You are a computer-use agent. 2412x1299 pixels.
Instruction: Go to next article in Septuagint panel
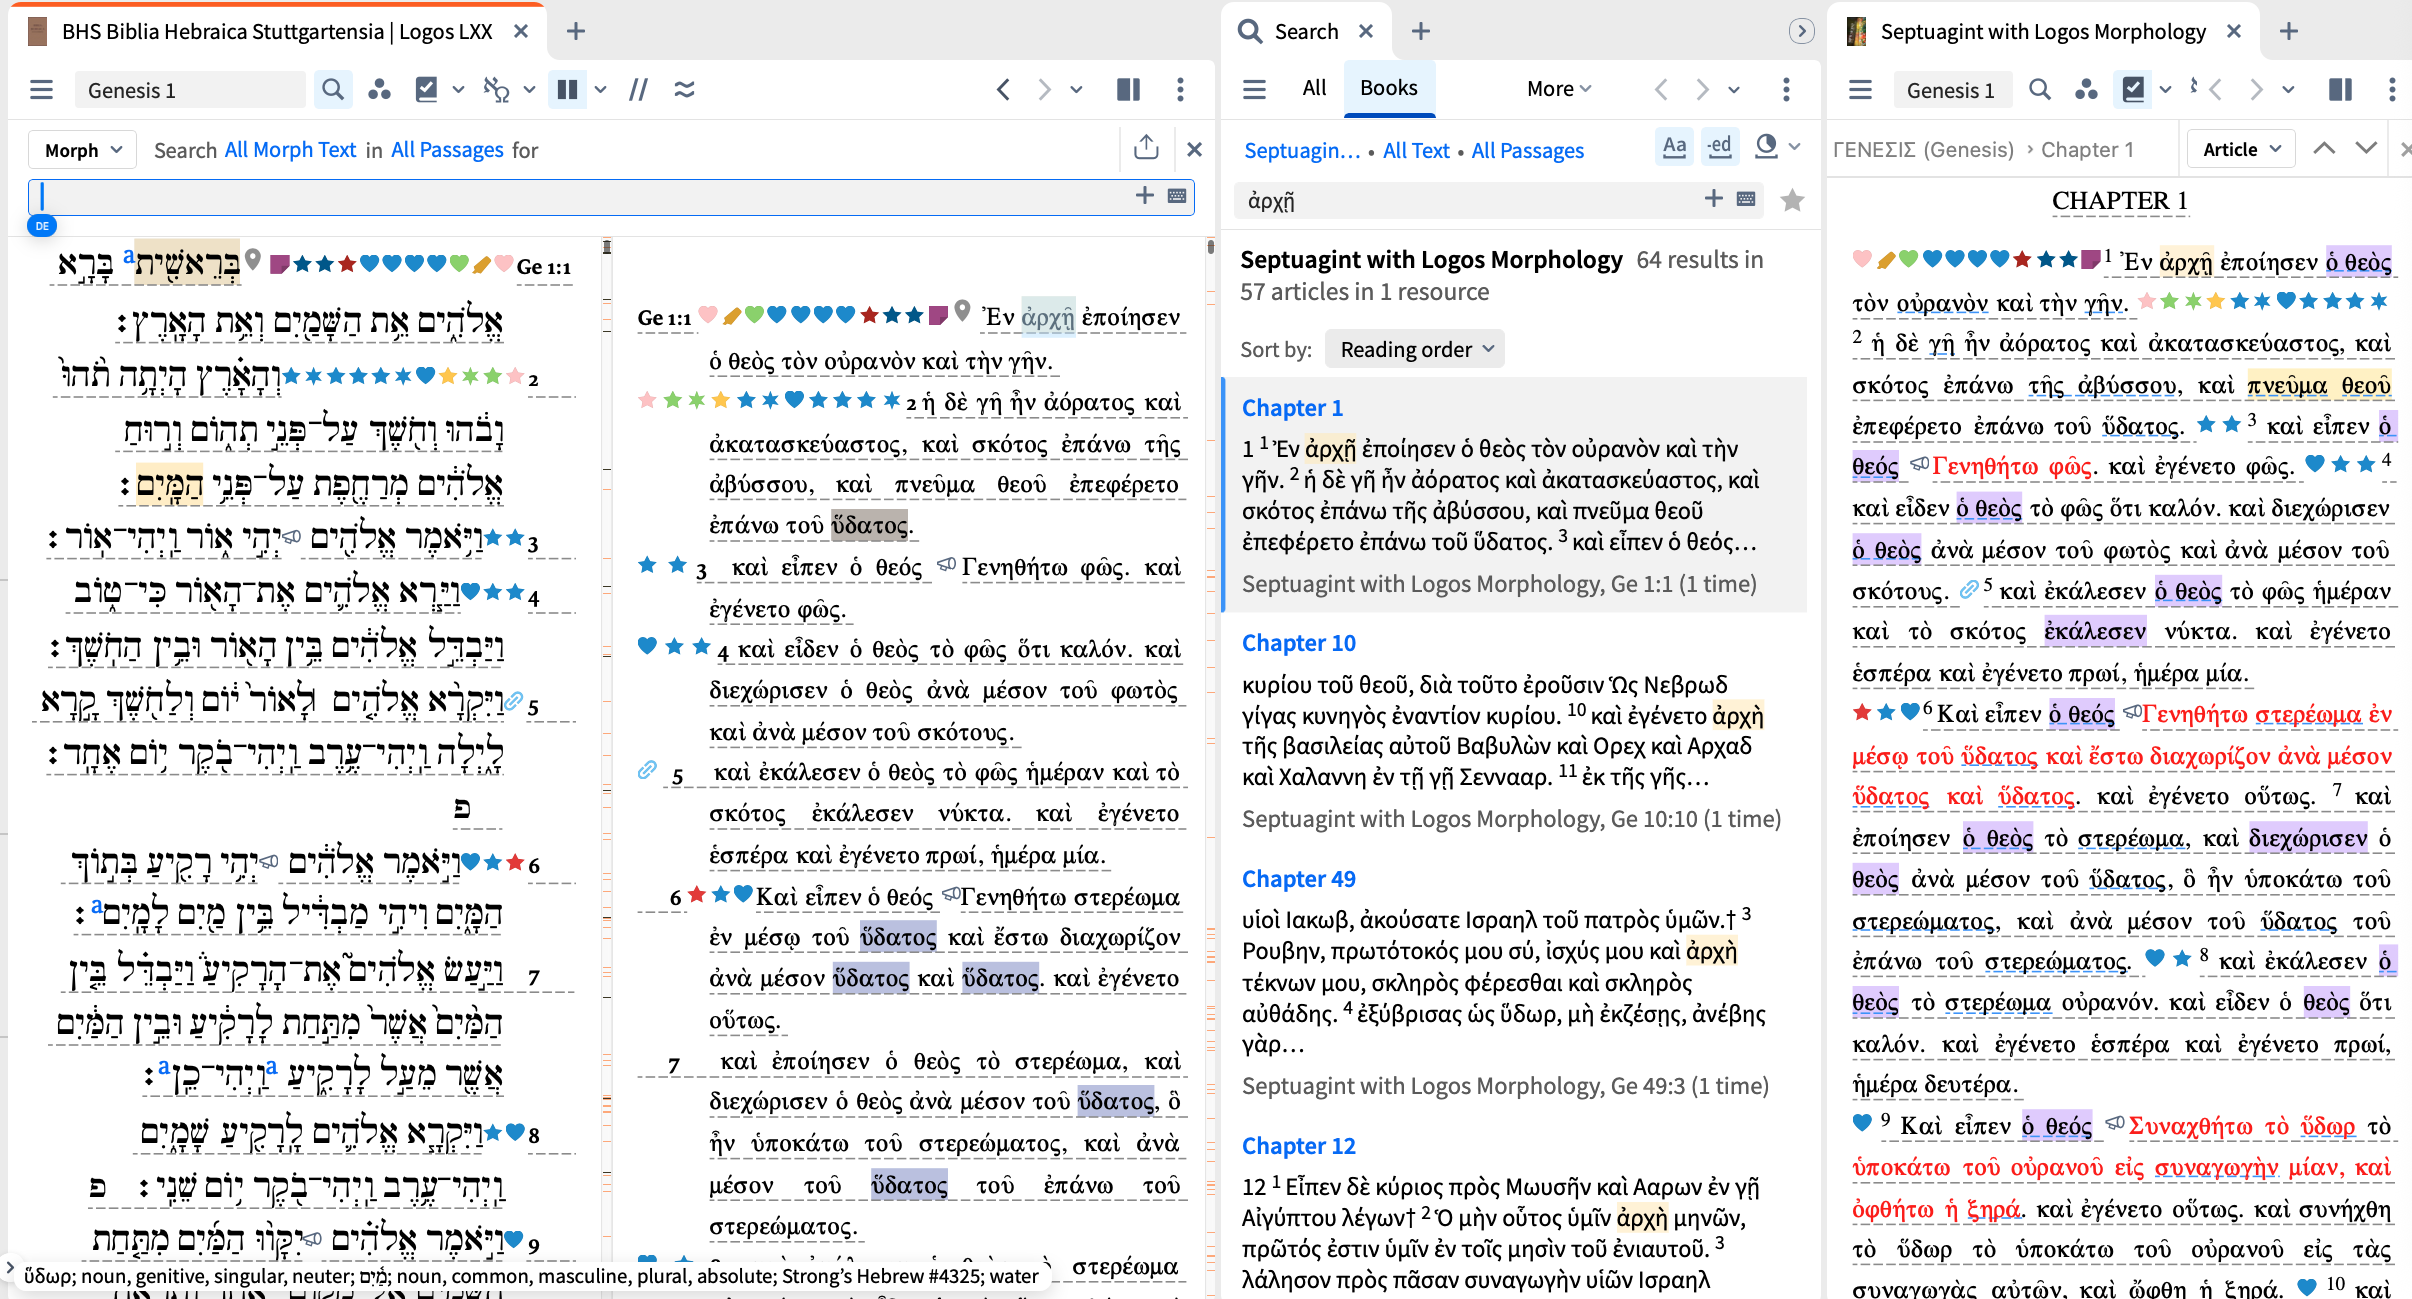point(2366,149)
